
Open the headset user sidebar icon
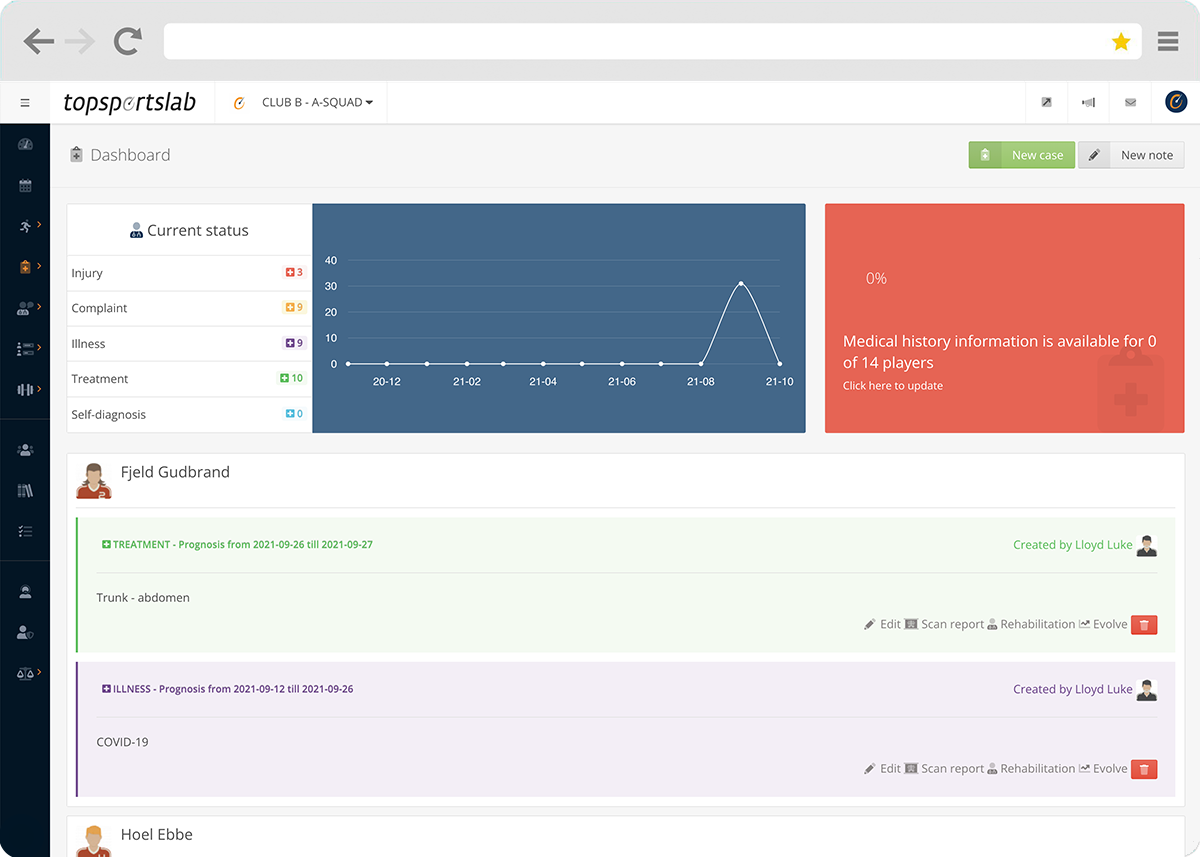tap(25, 591)
